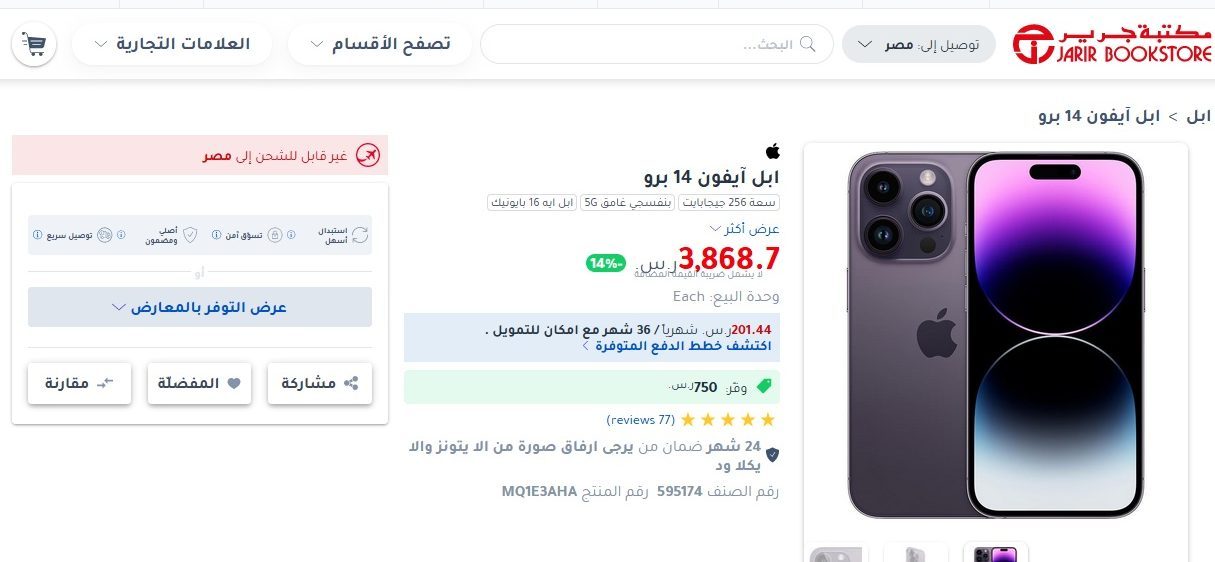Expand عرض أكثر to show more specs
Image resolution: width=1215 pixels, height=562 pixels.
pyautogui.click(x=743, y=229)
